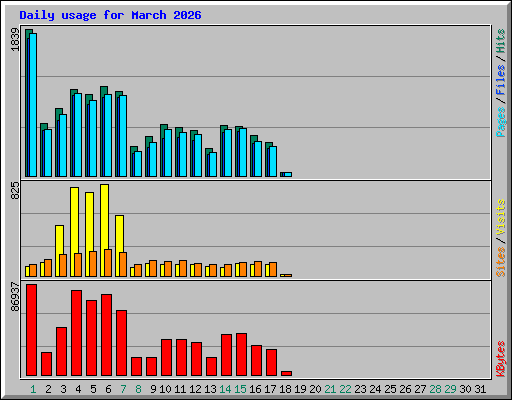
Task: Click the 'Files' legend label
Action: pyautogui.click(x=501, y=80)
